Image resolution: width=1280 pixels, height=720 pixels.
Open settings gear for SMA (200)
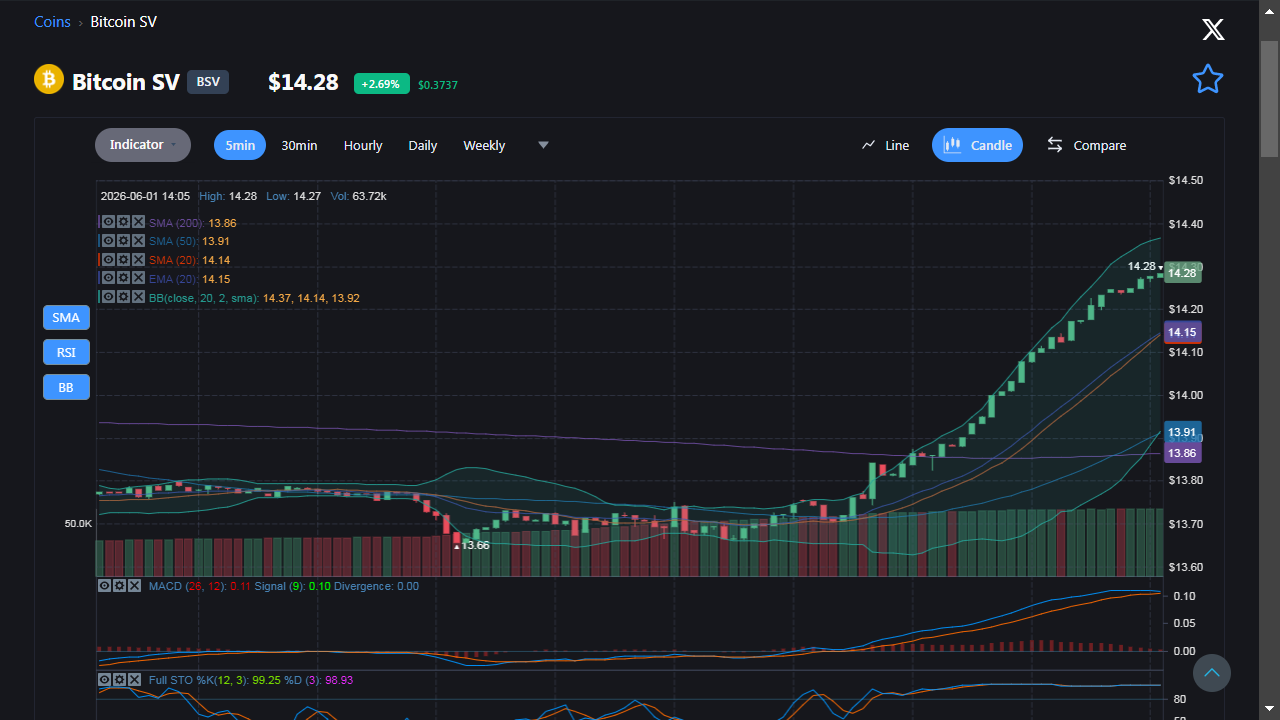tap(122, 222)
